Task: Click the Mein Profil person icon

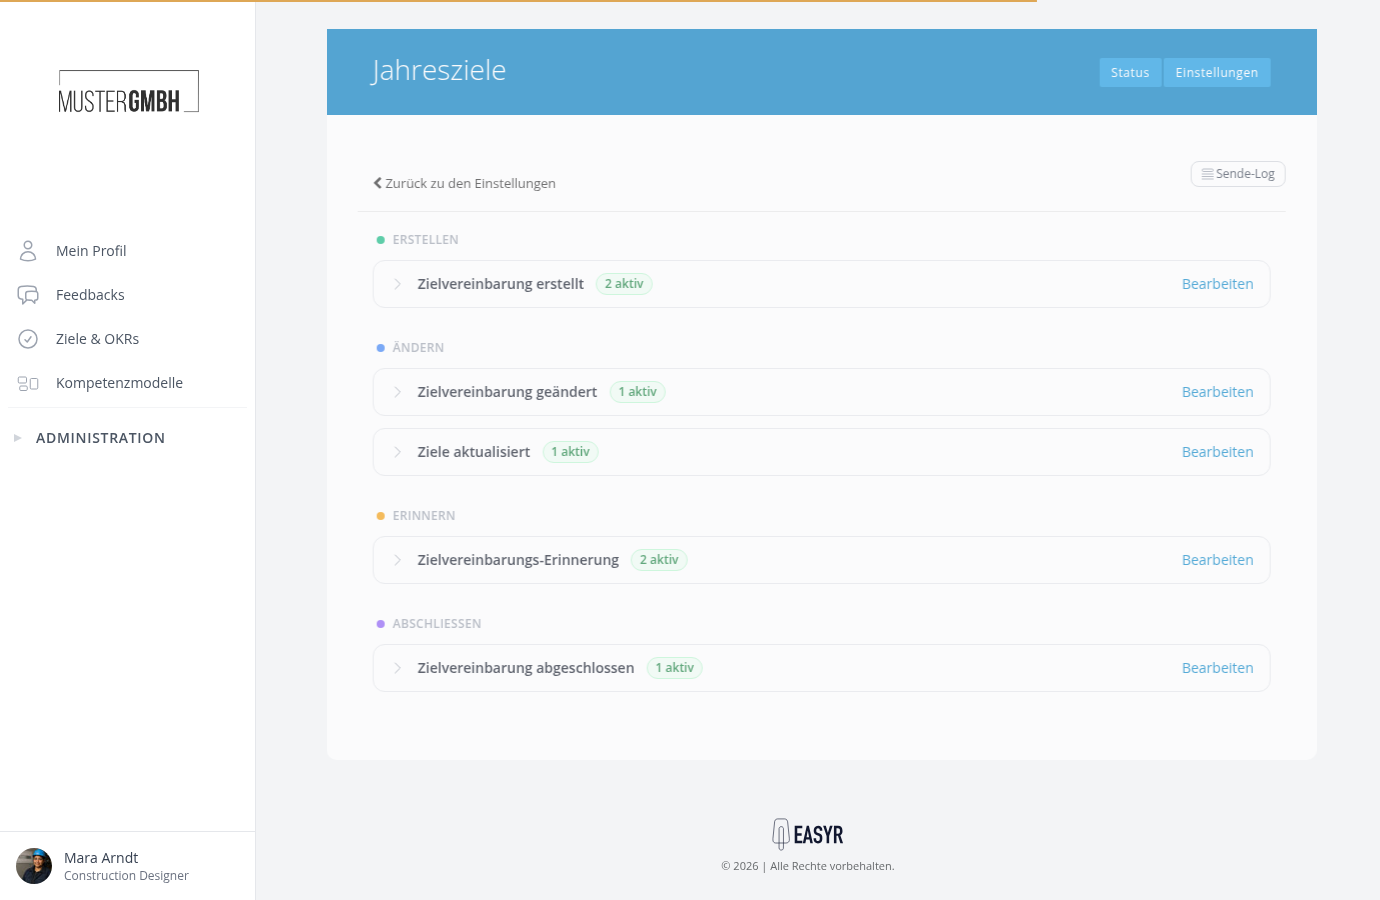Action: pos(28,250)
